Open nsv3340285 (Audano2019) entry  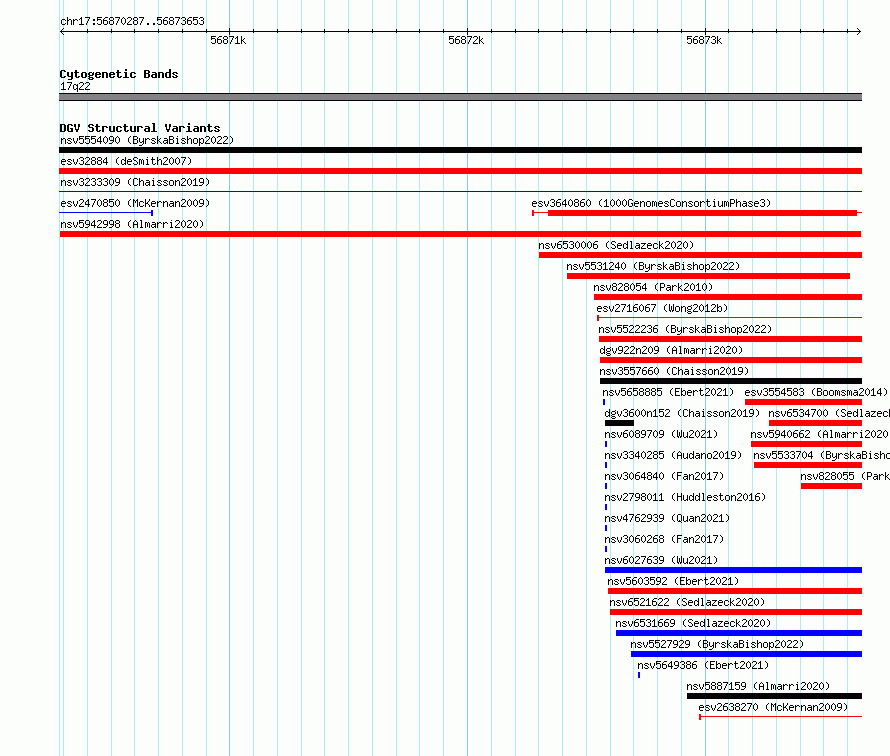(x=673, y=455)
